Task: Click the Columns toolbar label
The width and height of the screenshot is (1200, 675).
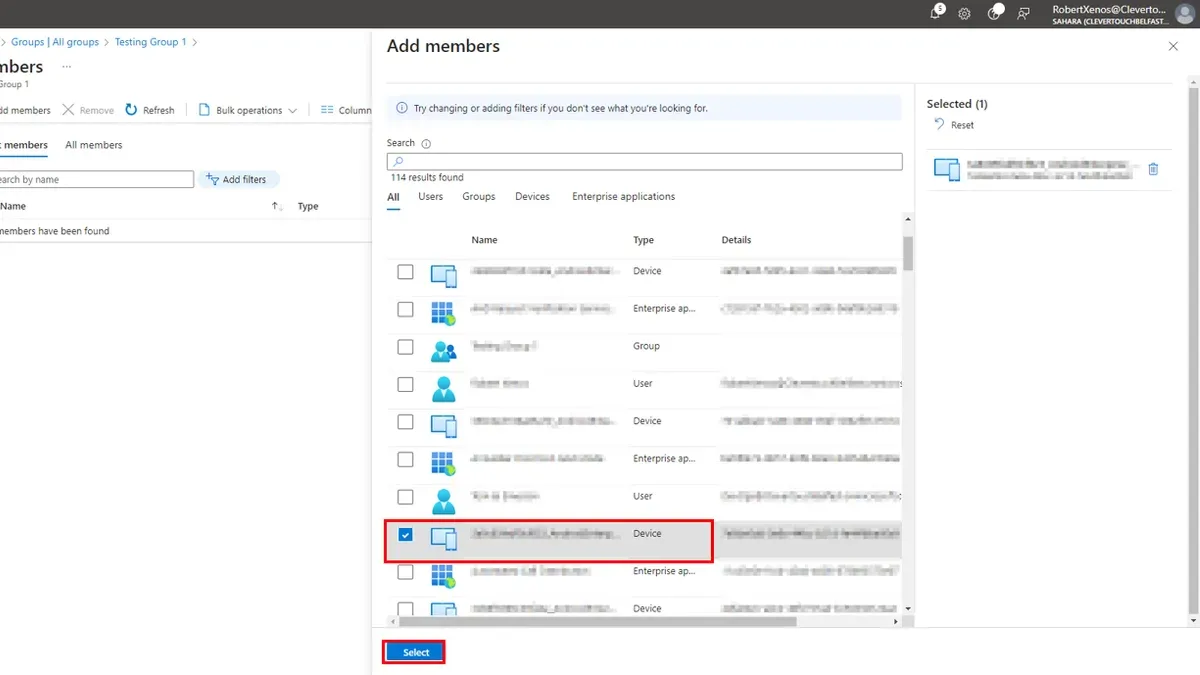Action: (x=355, y=110)
